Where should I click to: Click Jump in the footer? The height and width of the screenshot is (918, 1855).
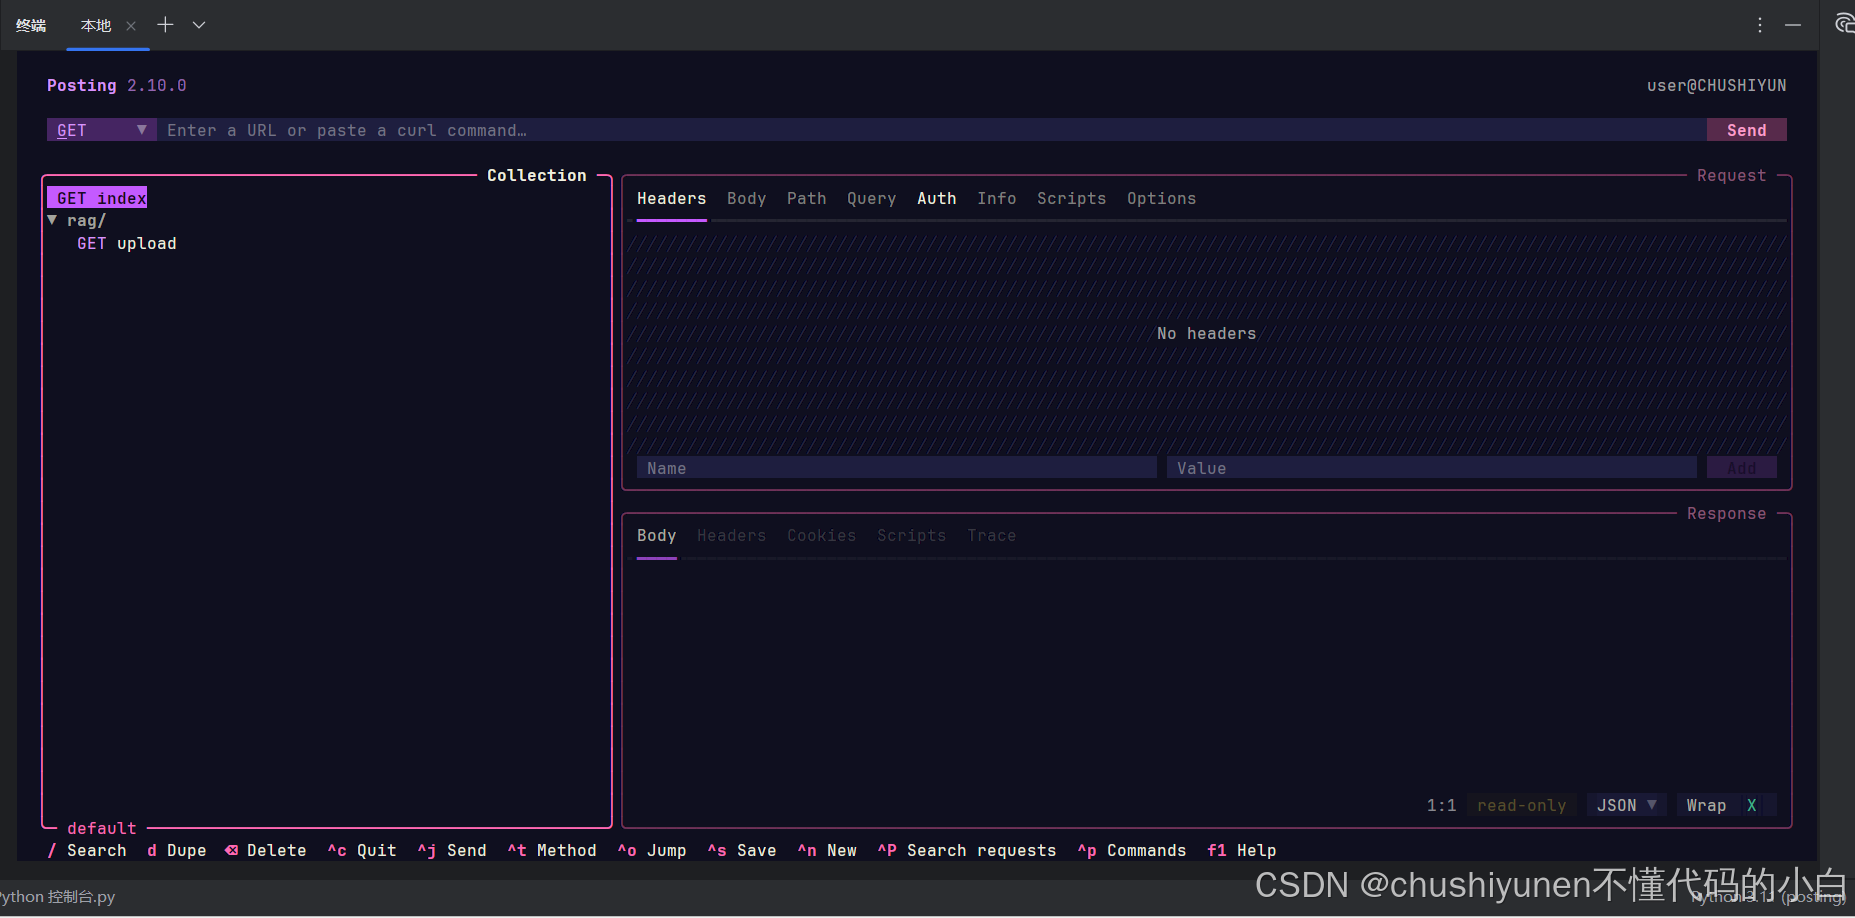651,851
